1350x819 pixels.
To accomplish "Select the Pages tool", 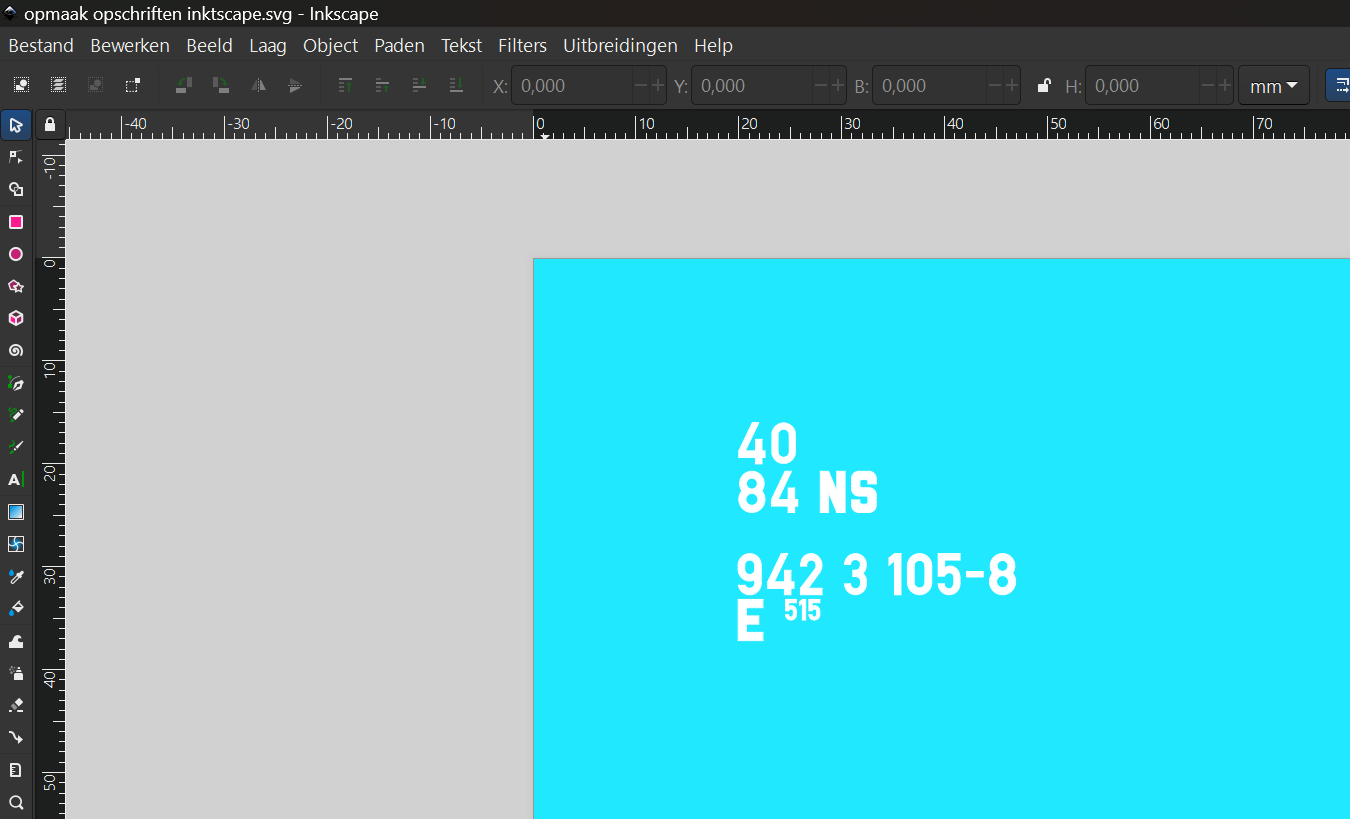I will tap(16, 770).
